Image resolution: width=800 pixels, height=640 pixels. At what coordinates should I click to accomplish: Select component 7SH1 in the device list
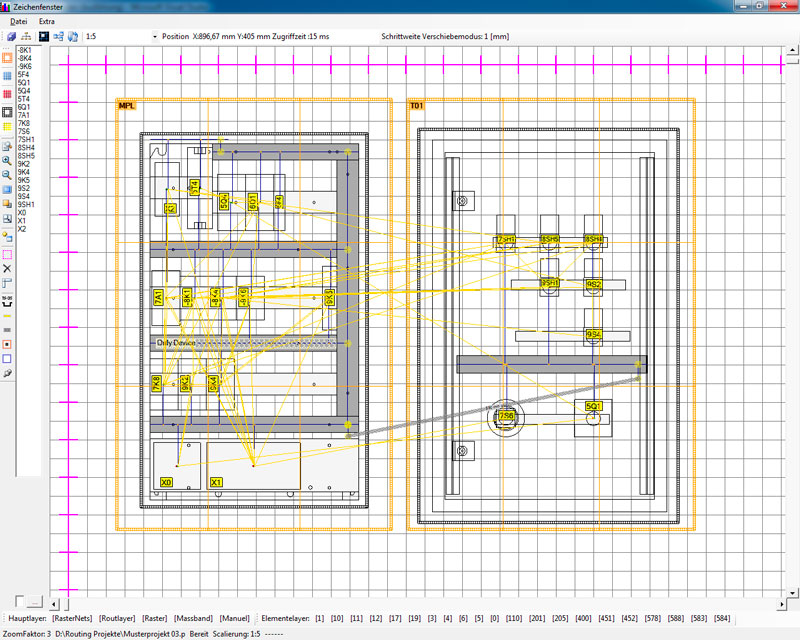(x=27, y=139)
